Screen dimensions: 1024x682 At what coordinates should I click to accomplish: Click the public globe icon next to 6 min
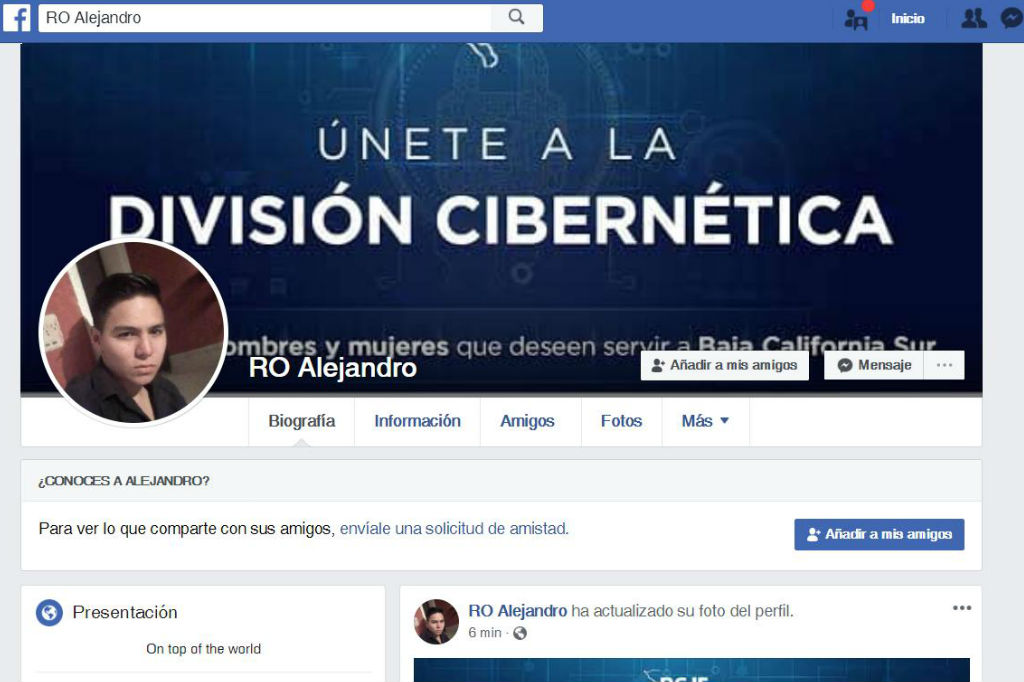click(520, 633)
